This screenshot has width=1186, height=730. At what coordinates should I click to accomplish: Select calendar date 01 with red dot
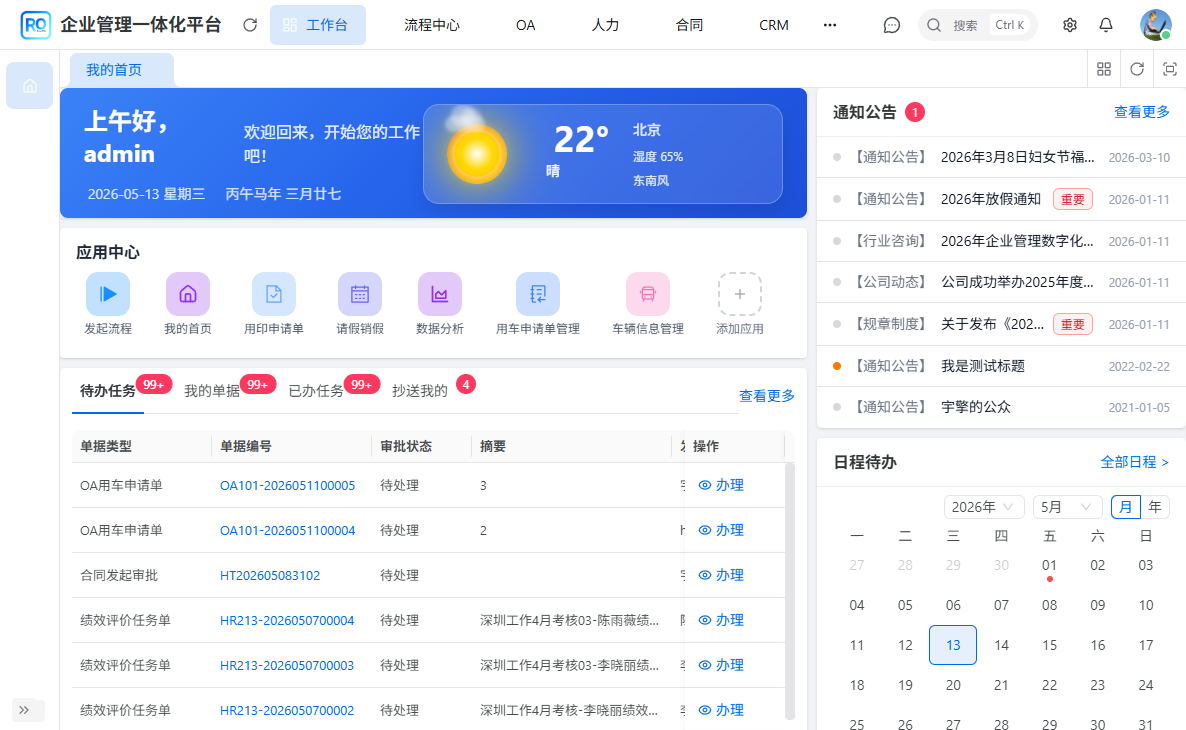pos(1049,567)
